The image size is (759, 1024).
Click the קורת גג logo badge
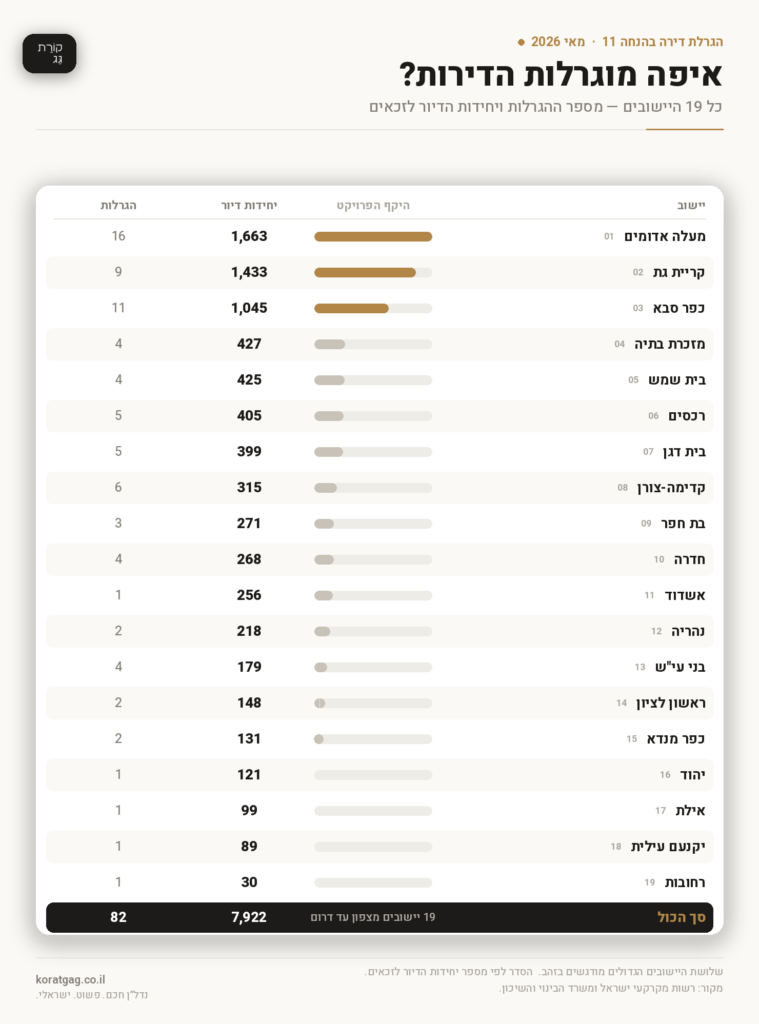(50, 54)
